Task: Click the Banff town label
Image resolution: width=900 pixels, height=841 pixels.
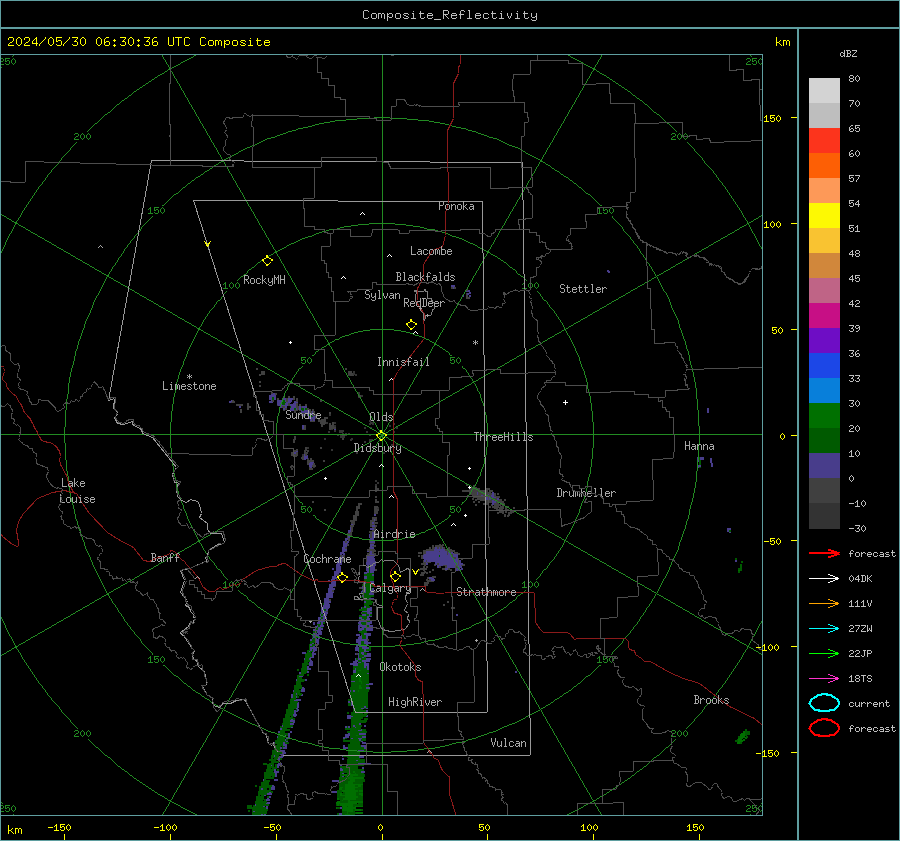Action: click(x=165, y=558)
